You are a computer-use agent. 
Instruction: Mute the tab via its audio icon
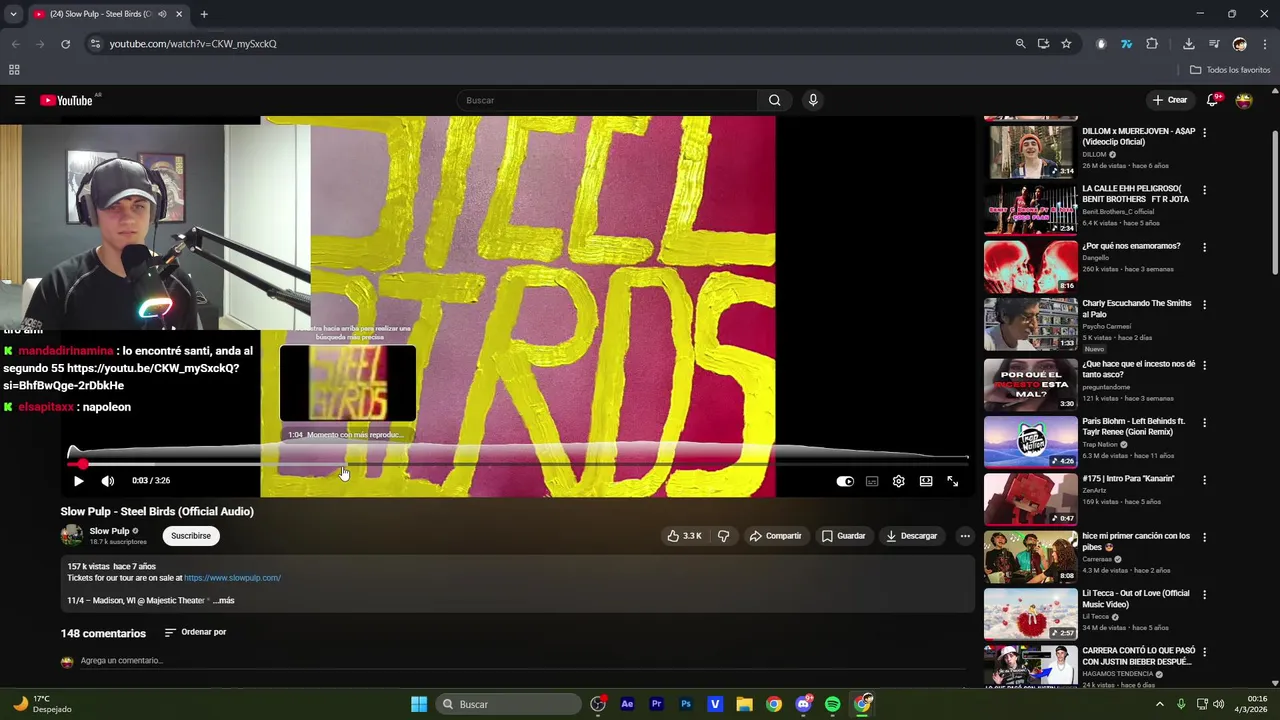click(162, 14)
